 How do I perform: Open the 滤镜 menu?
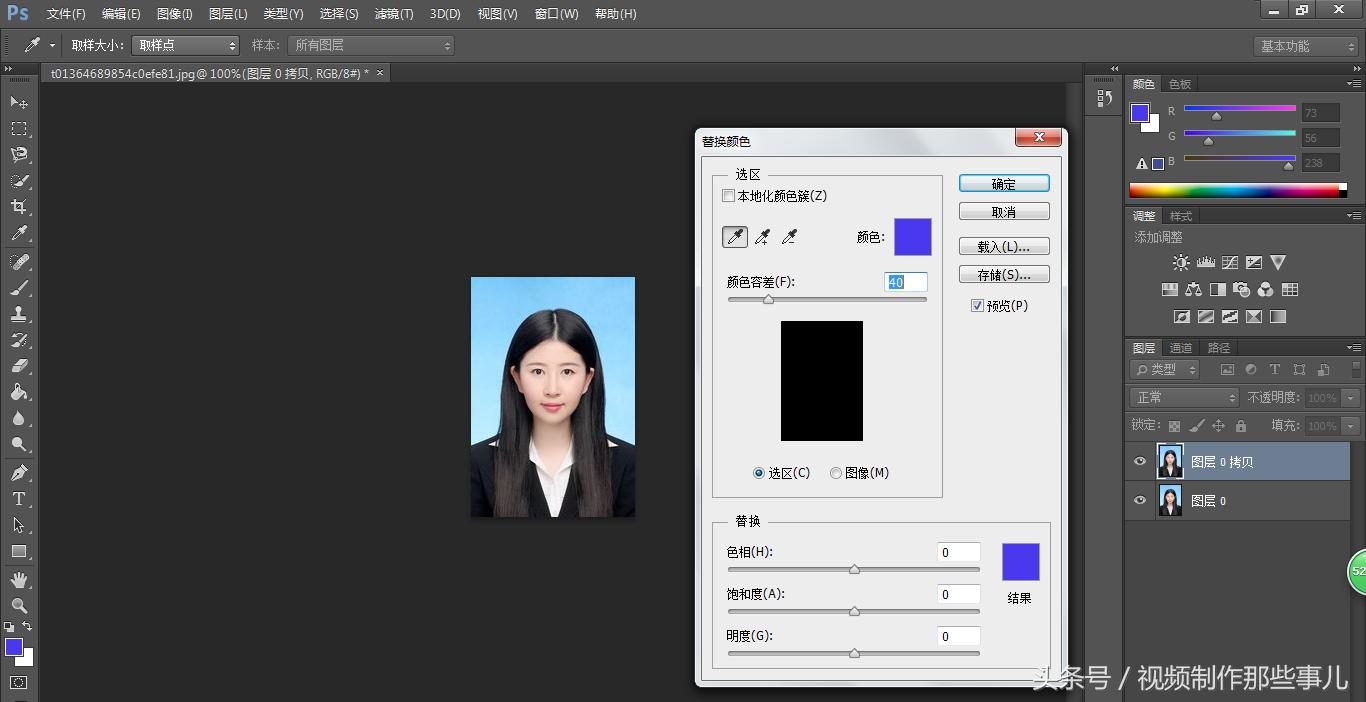pos(393,14)
